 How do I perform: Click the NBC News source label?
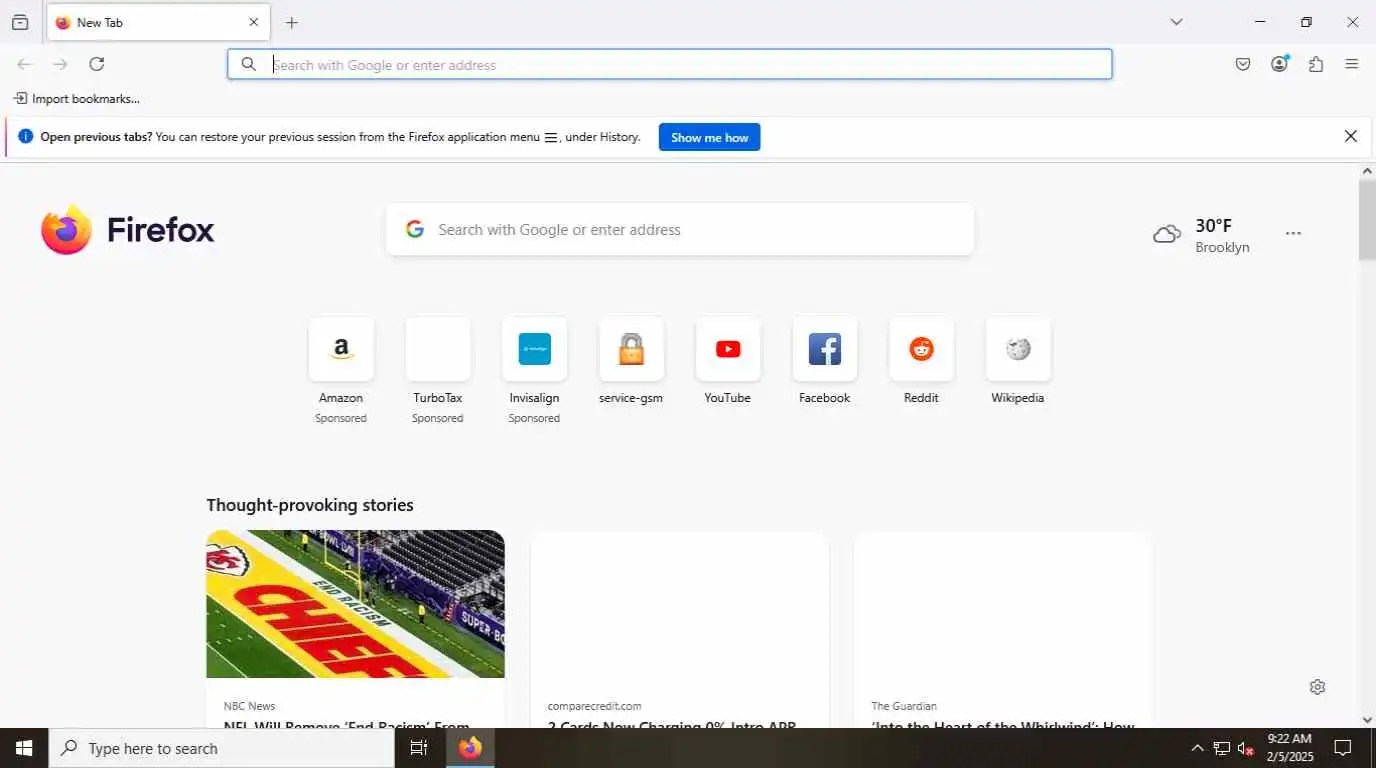[249, 706]
